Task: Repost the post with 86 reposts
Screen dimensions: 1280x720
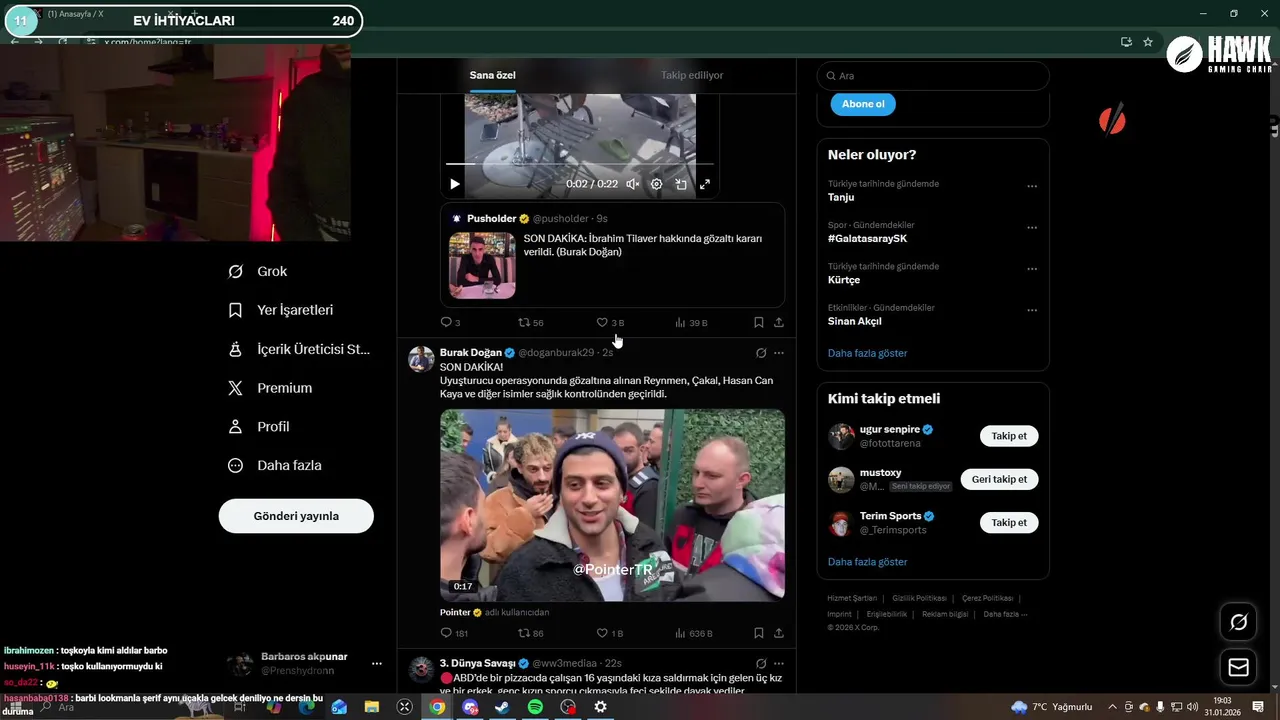Action: [530, 633]
